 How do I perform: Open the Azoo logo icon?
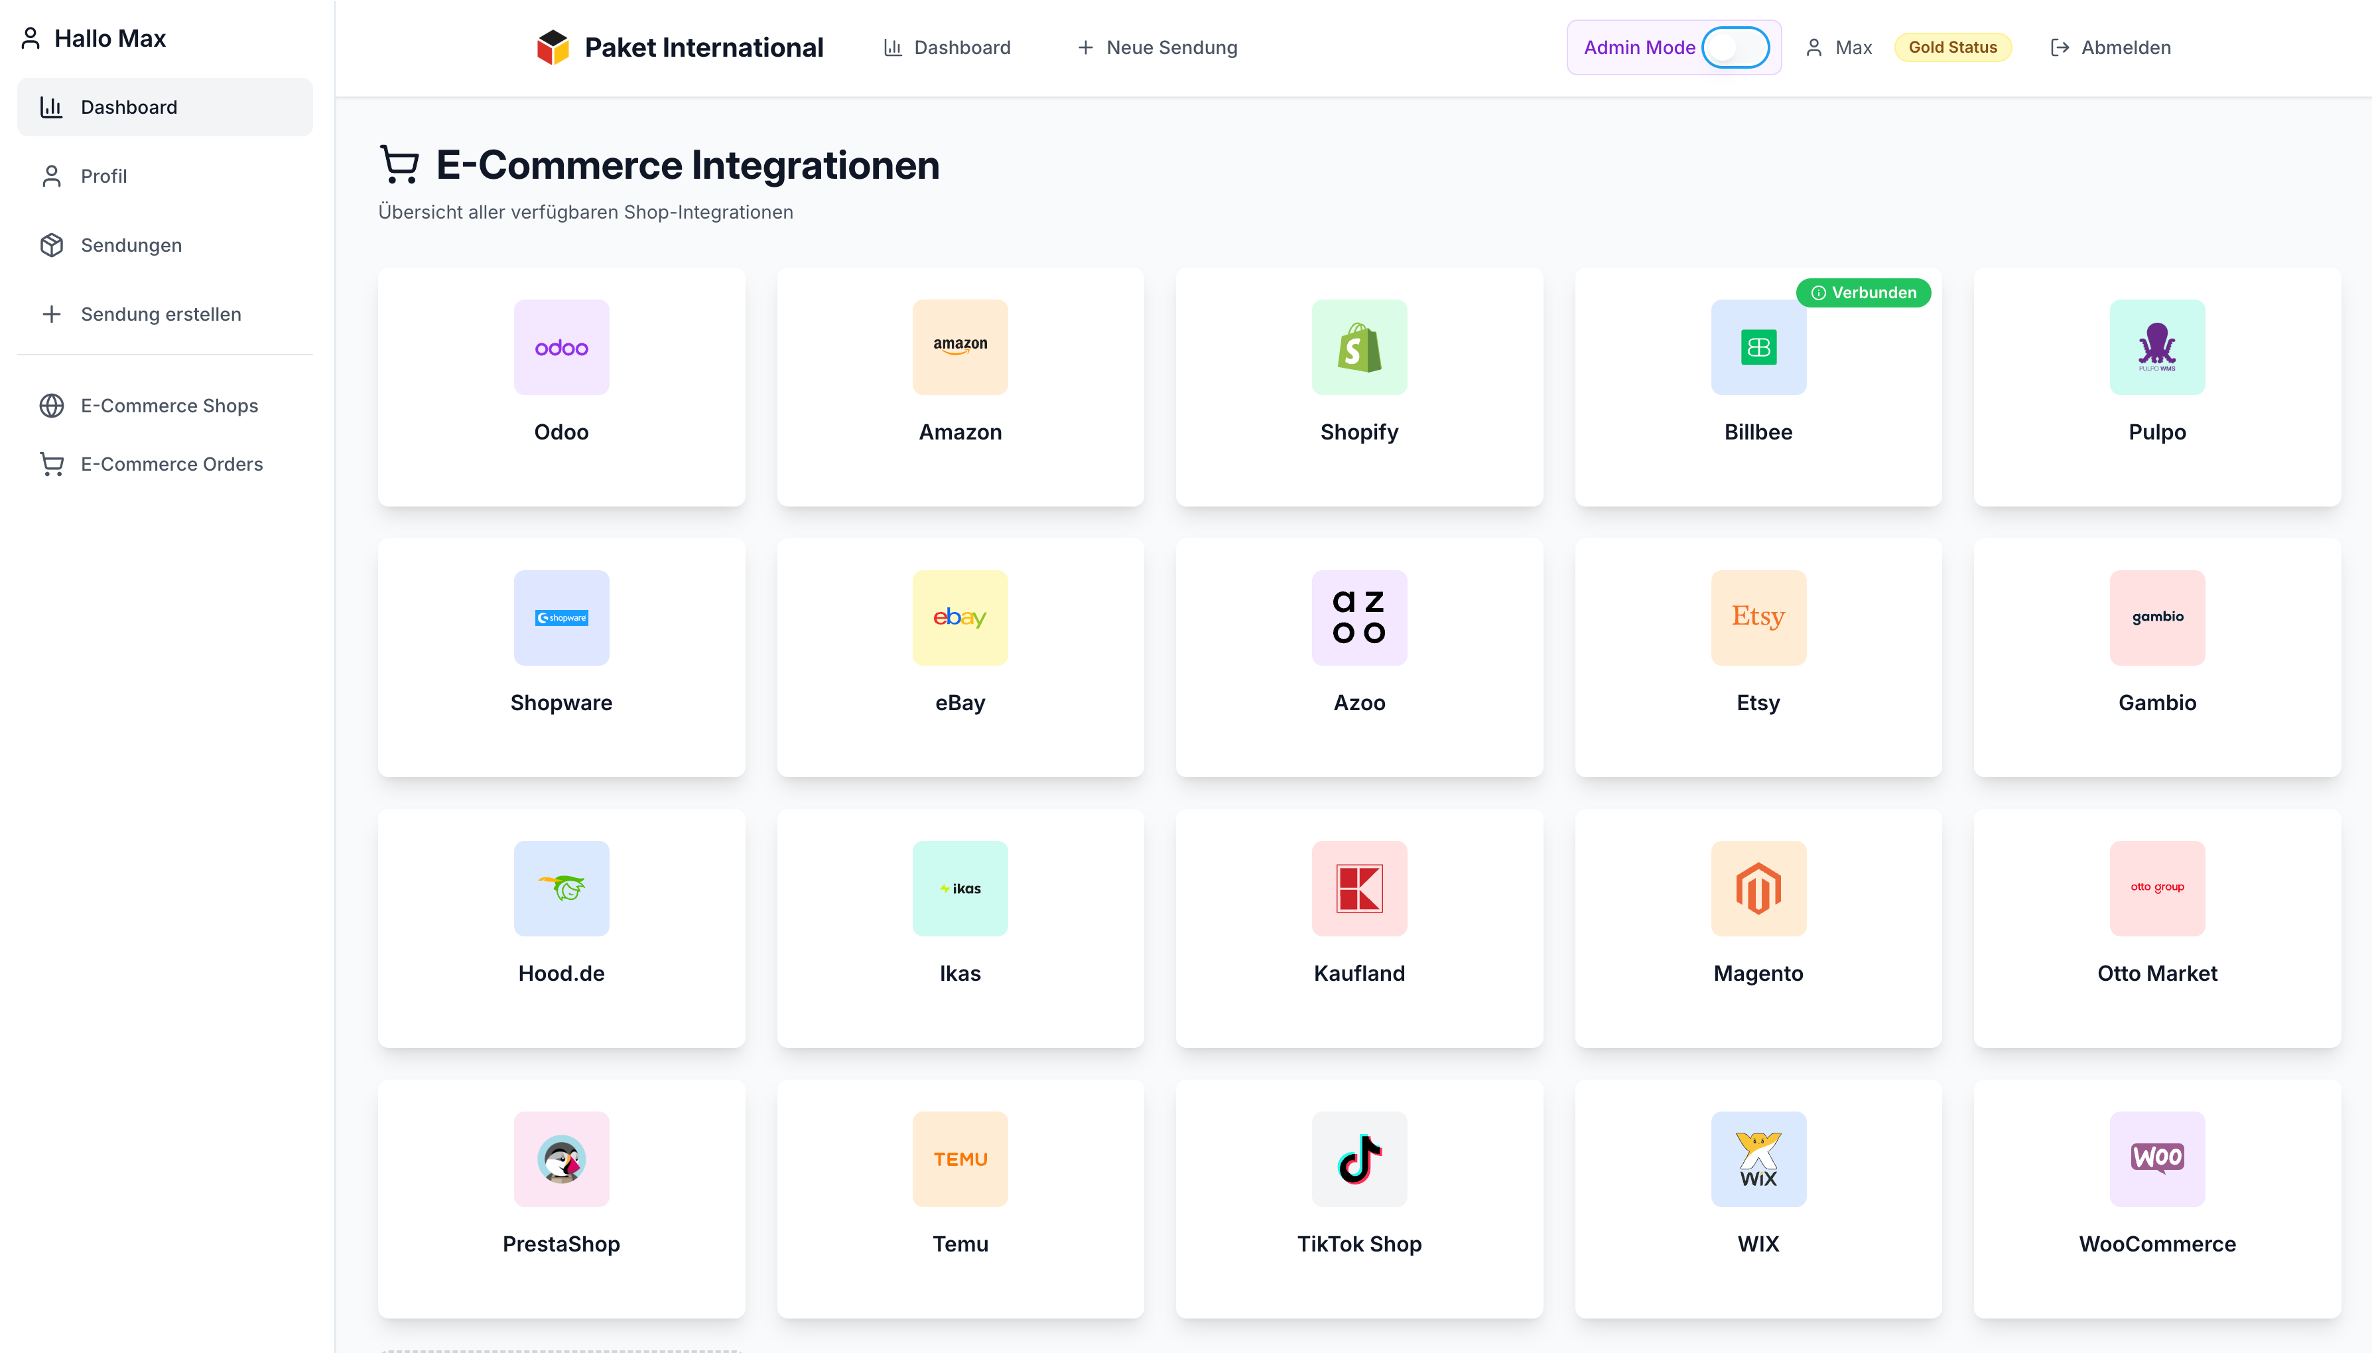1359,618
